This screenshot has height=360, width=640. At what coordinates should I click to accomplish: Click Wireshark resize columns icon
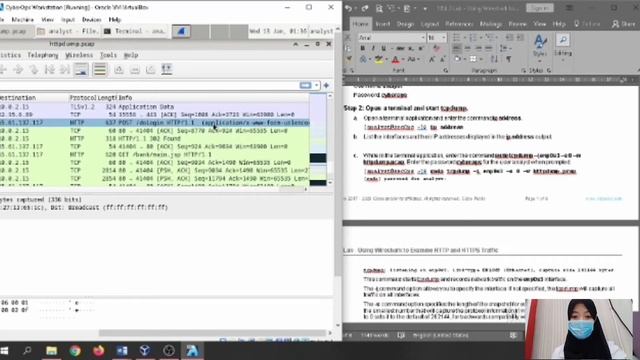coord(167,70)
